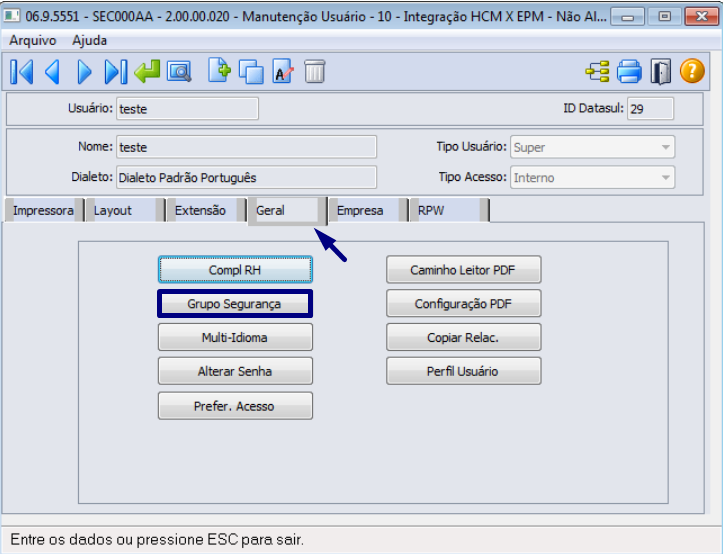Image resolution: width=723 pixels, height=554 pixels.
Task: Click the Copiar Relac. button
Action: [463, 337]
